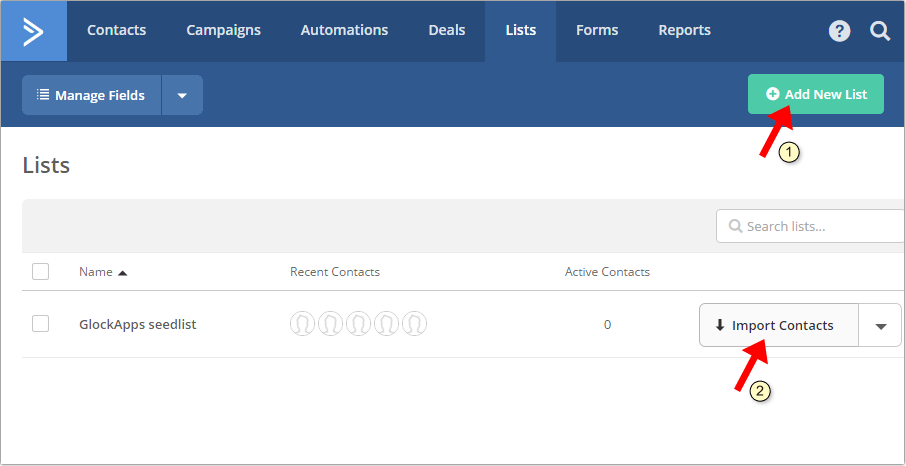Open the help question mark icon
This screenshot has width=906, height=466.
[x=839, y=31]
